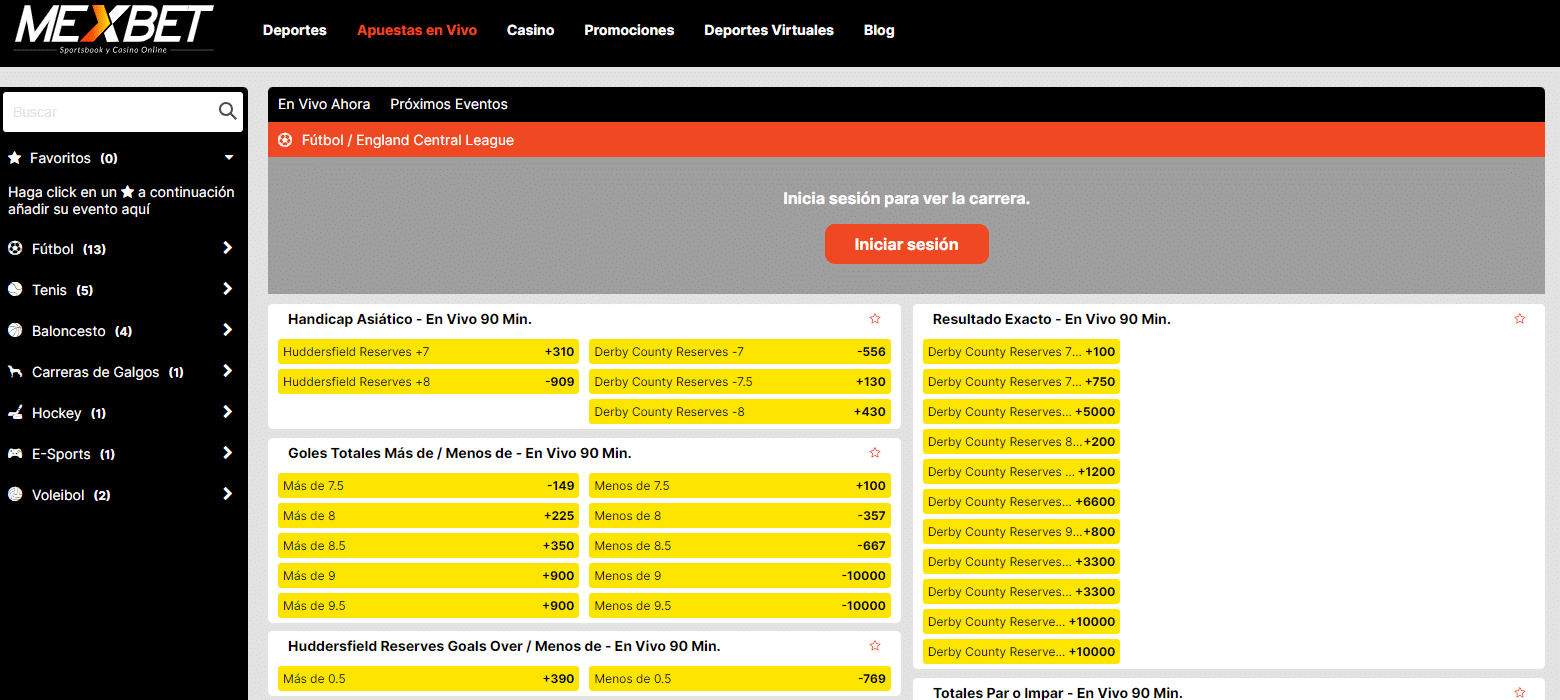Select the Voleibol ball icon
Viewport: 1560px width, 700px height.
click(x=14, y=494)
